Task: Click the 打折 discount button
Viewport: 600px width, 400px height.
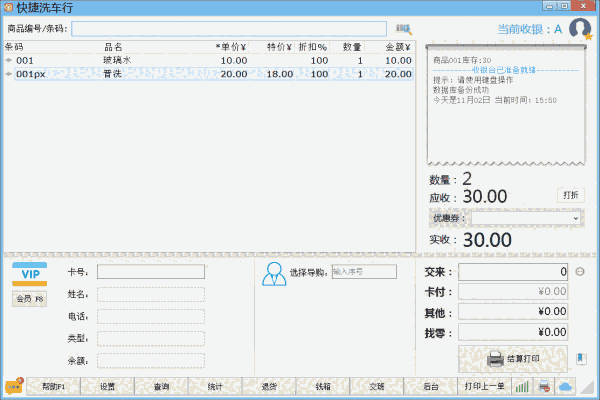Action: (571, 195)
